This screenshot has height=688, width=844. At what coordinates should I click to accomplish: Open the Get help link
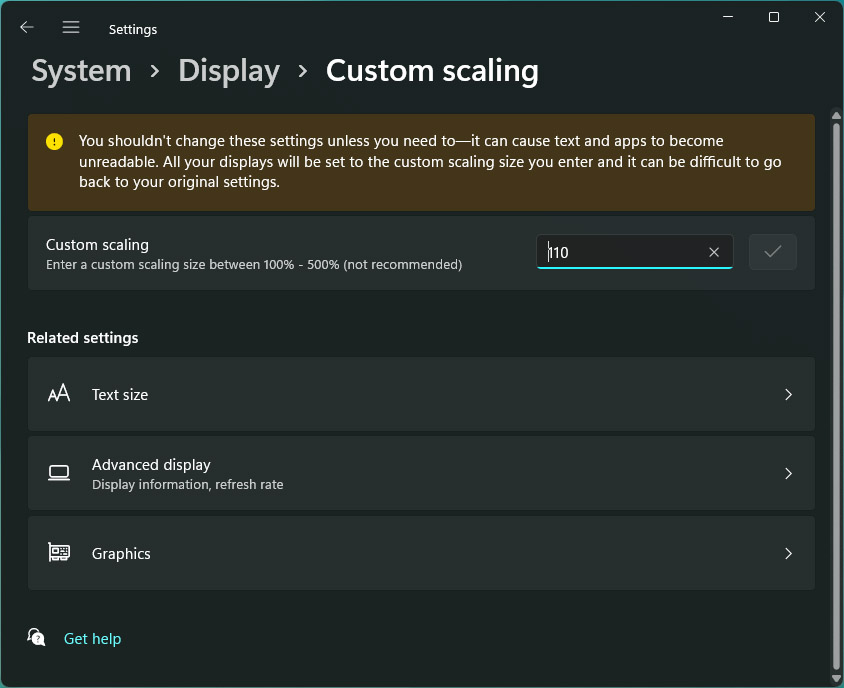(92, 639)
